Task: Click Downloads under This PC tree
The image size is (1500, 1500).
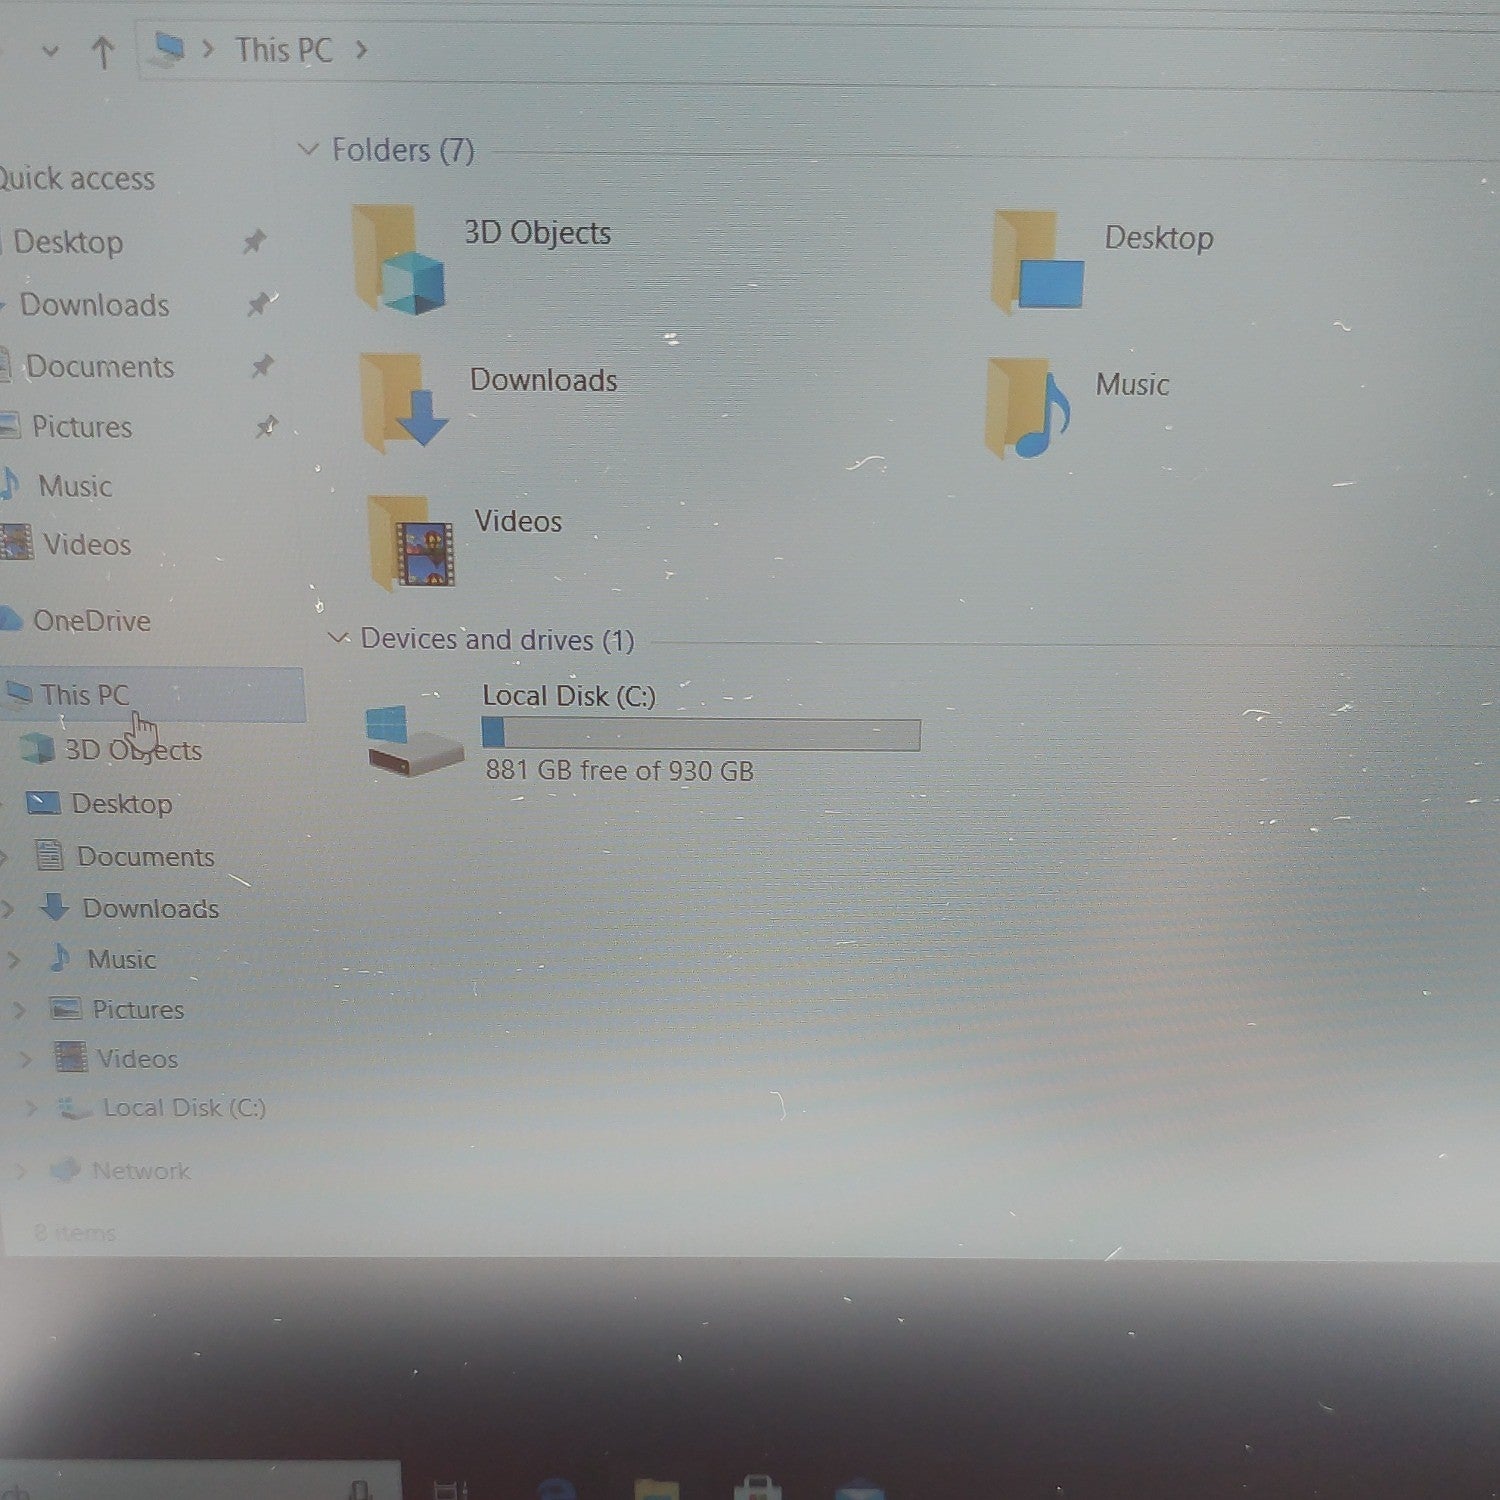Action: 151,909
